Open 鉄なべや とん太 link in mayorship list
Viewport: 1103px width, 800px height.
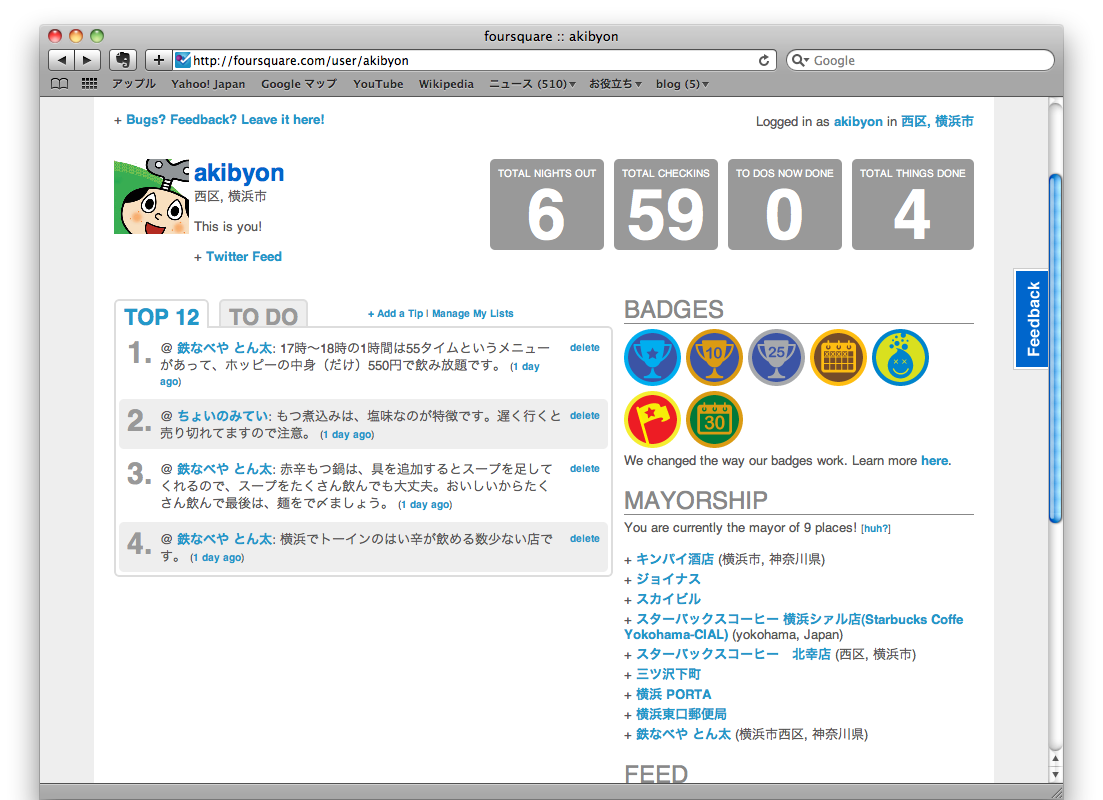tap(683, 734)
